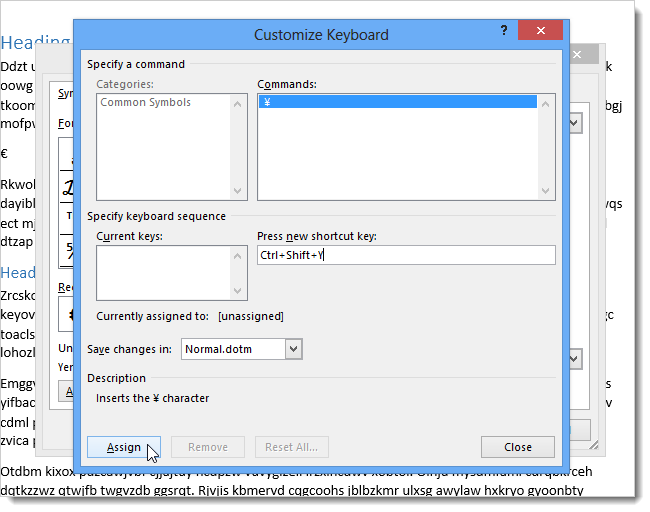Click Categories list scroll down arrow
The image size is (650, 512).
tap(237, 191)
